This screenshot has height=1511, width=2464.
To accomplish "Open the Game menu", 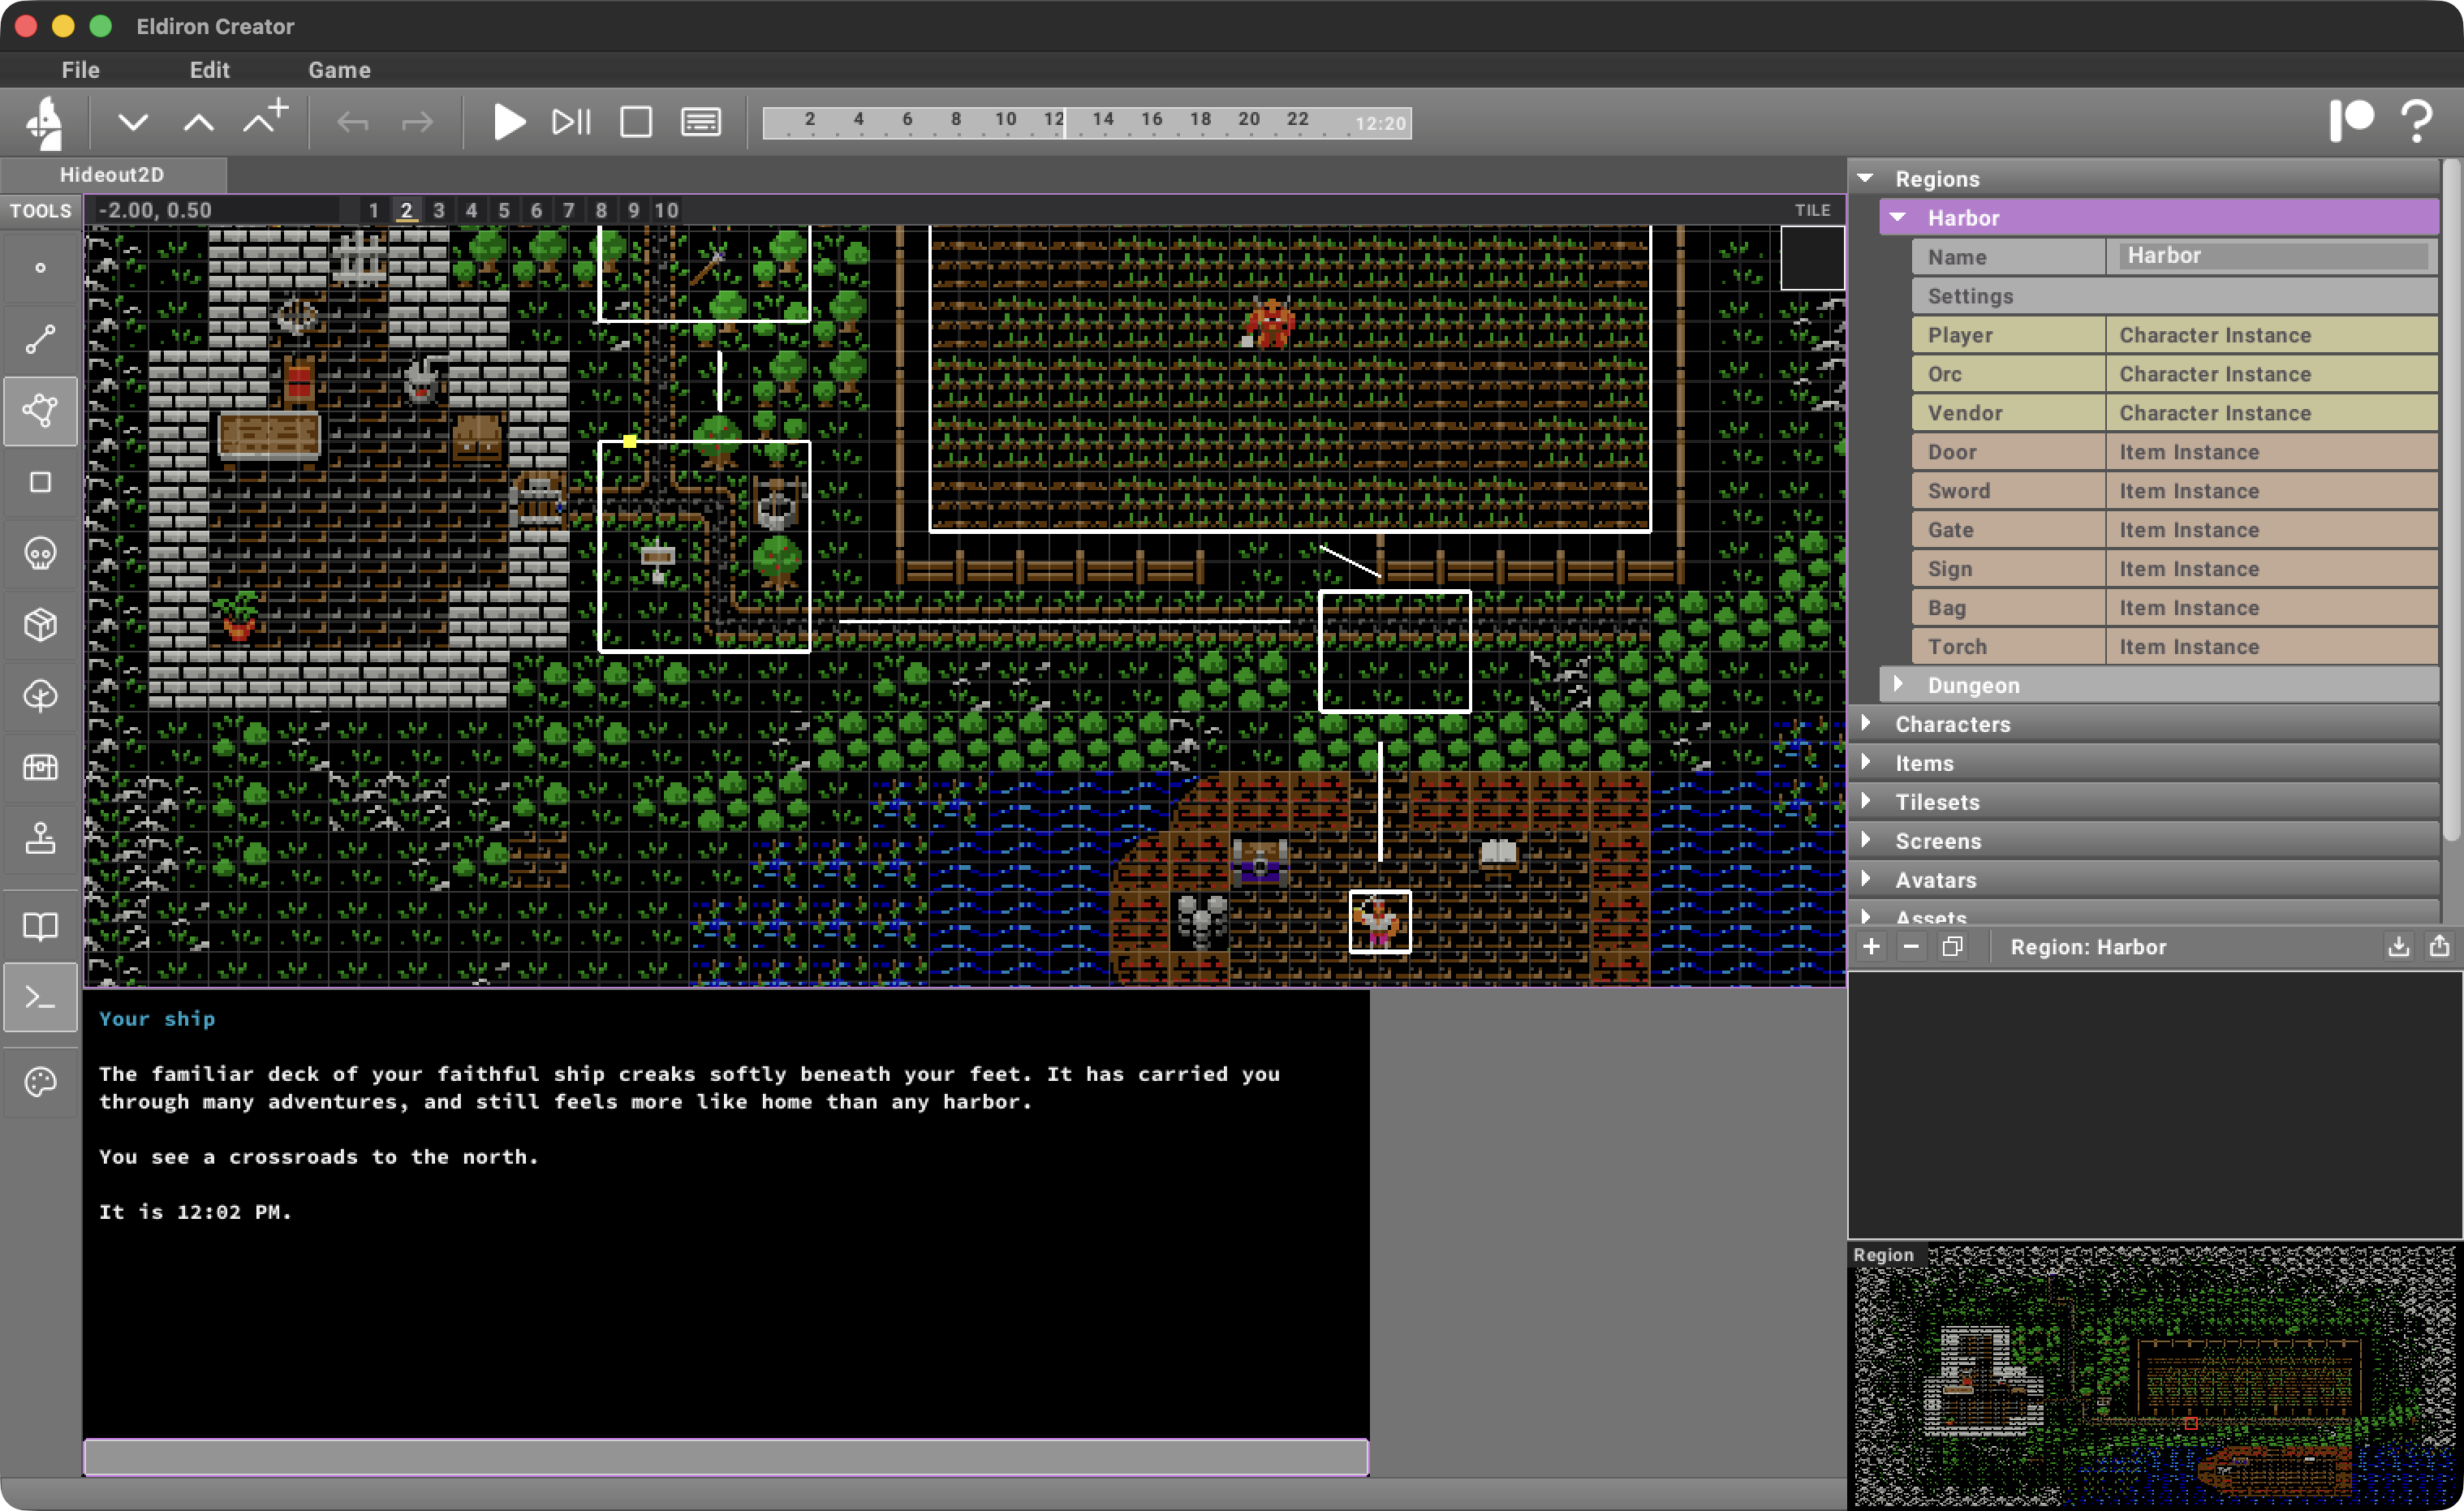I will (339, 70).
